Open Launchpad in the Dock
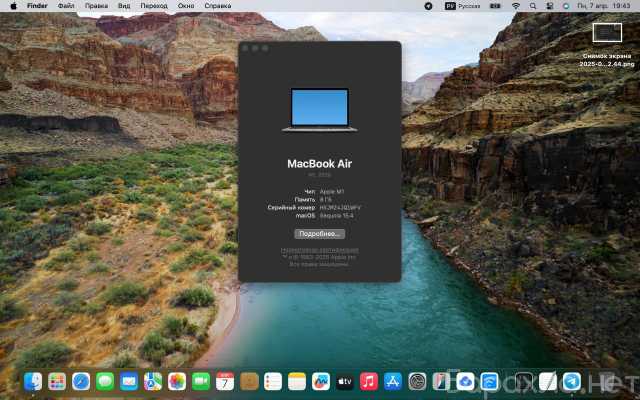This screenshot has height=400, width=640. click(x=57, y=382)
